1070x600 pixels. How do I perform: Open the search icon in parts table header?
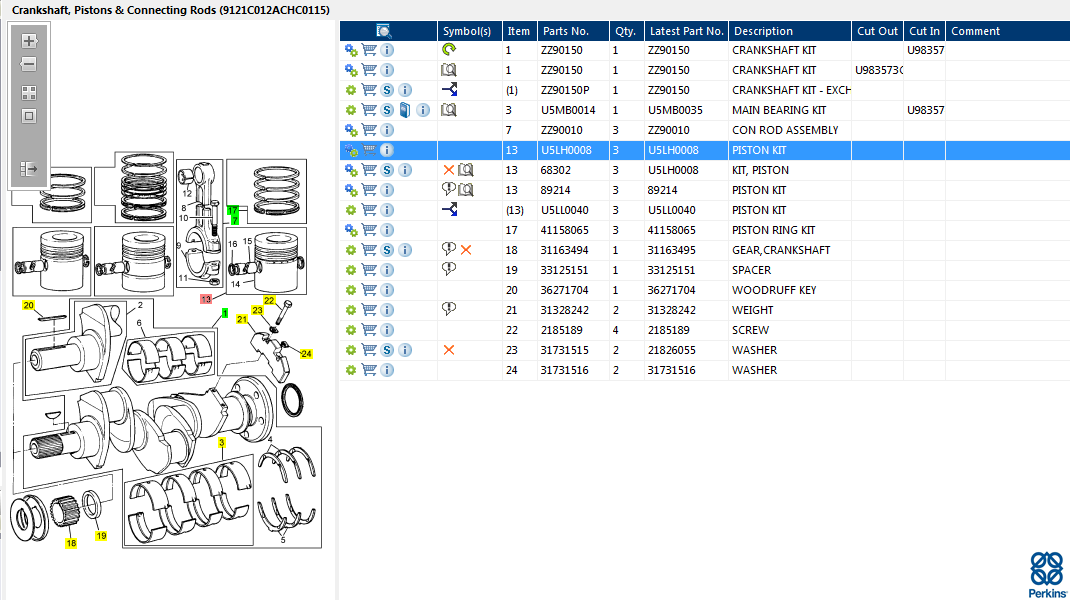pos(384,31)
